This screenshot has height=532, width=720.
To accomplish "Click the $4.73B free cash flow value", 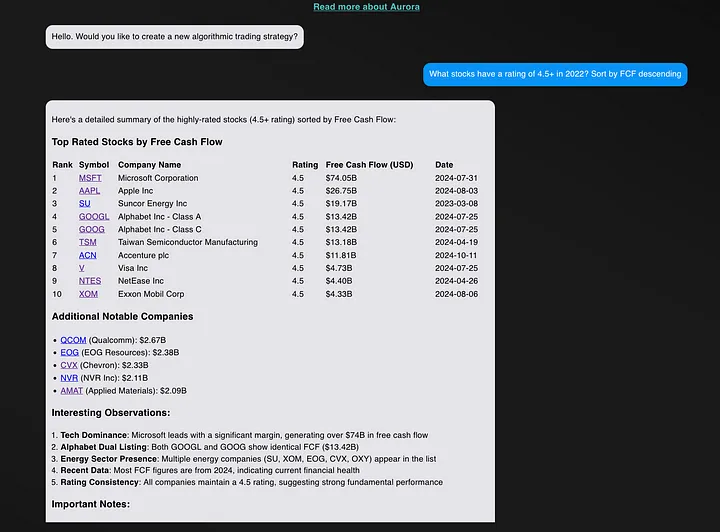I will [339, 268].
